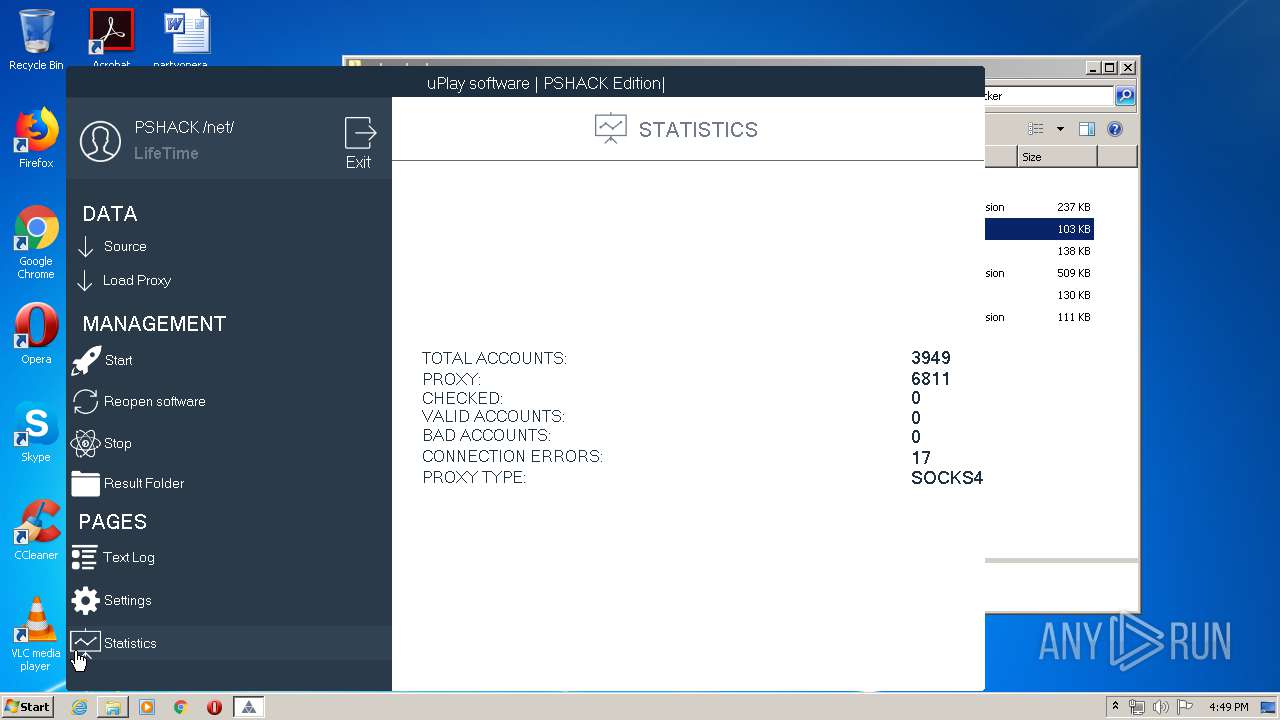Click Internet Explorer taskbar icon
The image size is (1280, 720).
79,707
